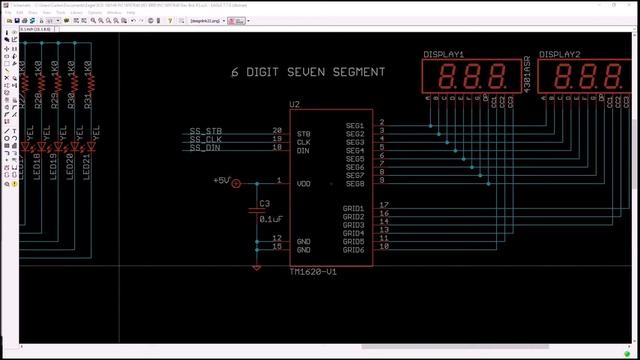Click the DISPLAY1 component label
The height and width of the screenshot is (360, 640).
click(444, 54)
